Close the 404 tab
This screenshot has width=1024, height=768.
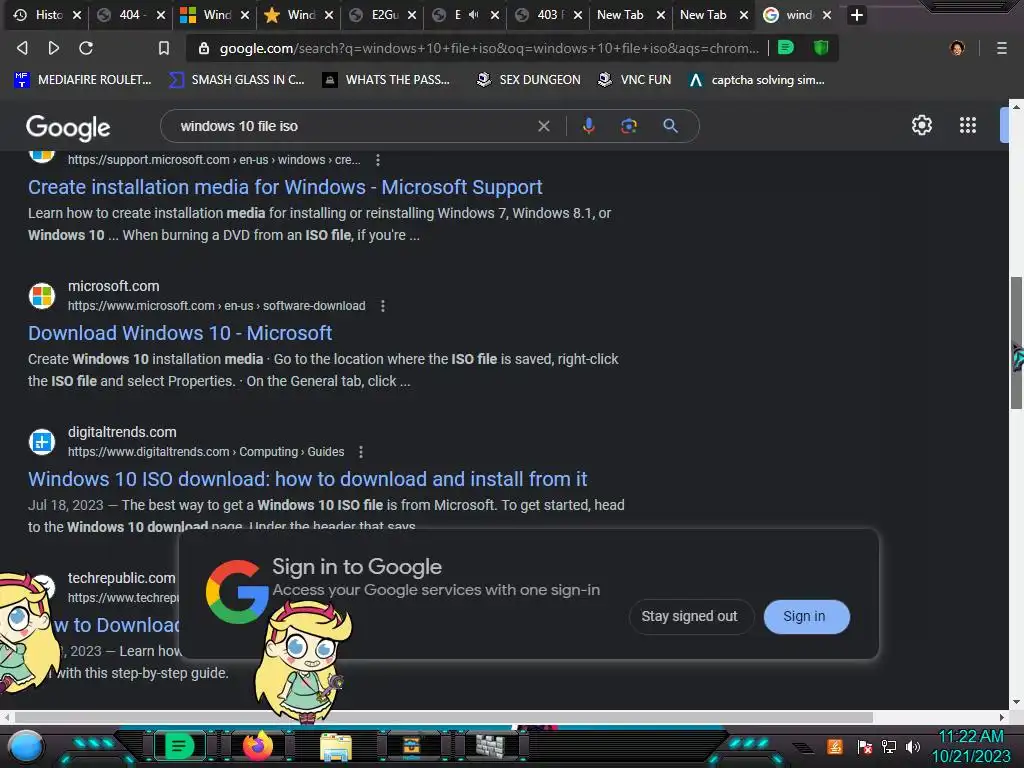click(x=161, y=14)
